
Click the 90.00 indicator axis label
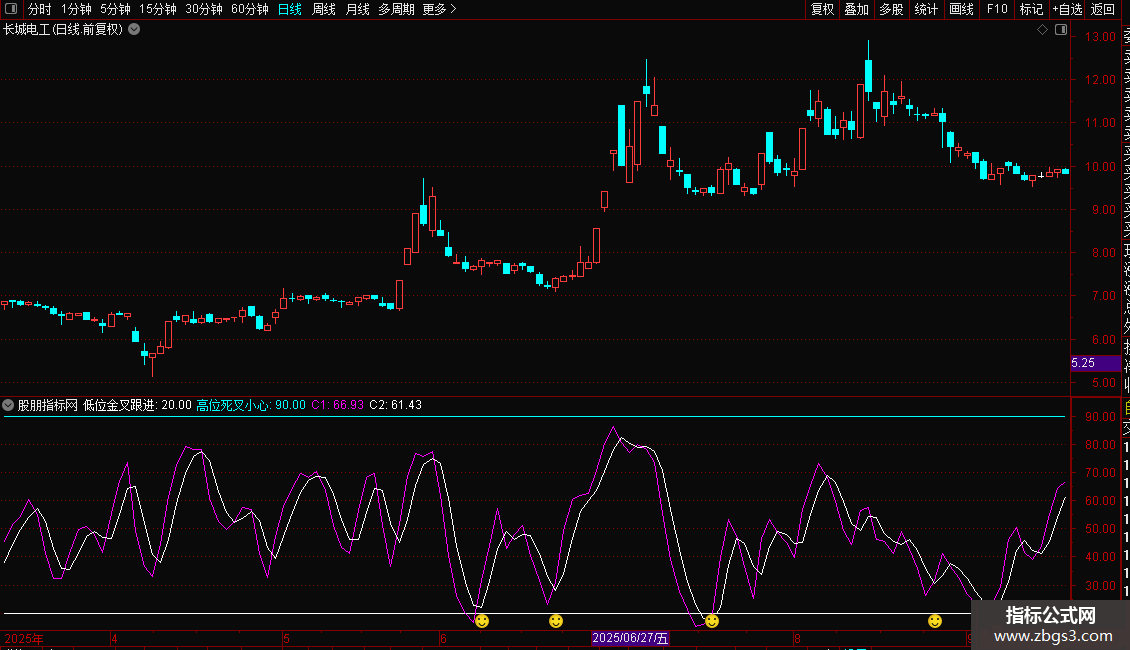point(1100,417)
